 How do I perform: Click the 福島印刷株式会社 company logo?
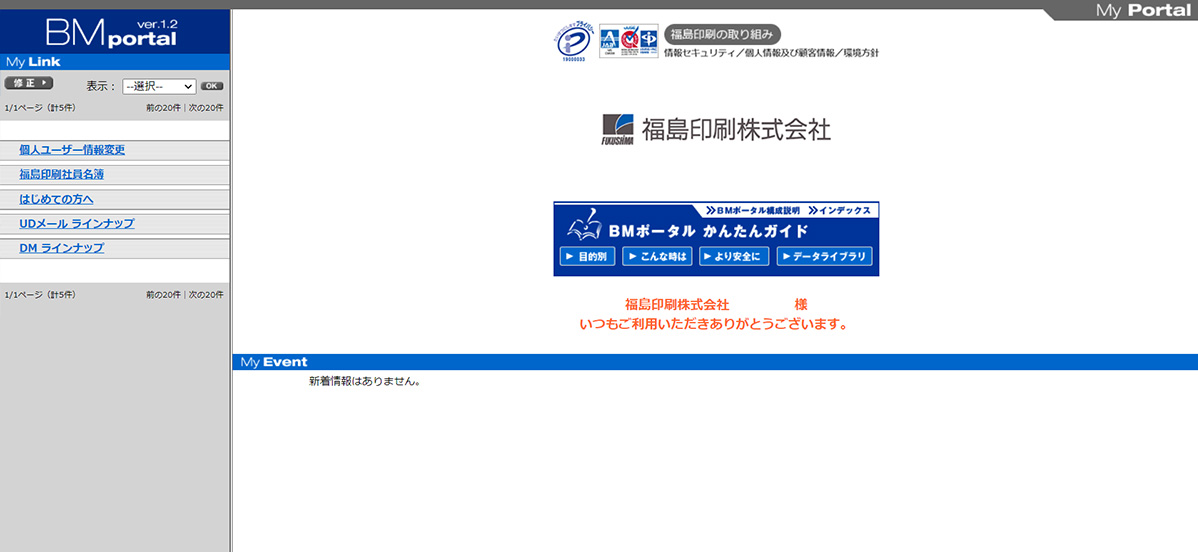[x=716, y=129]
